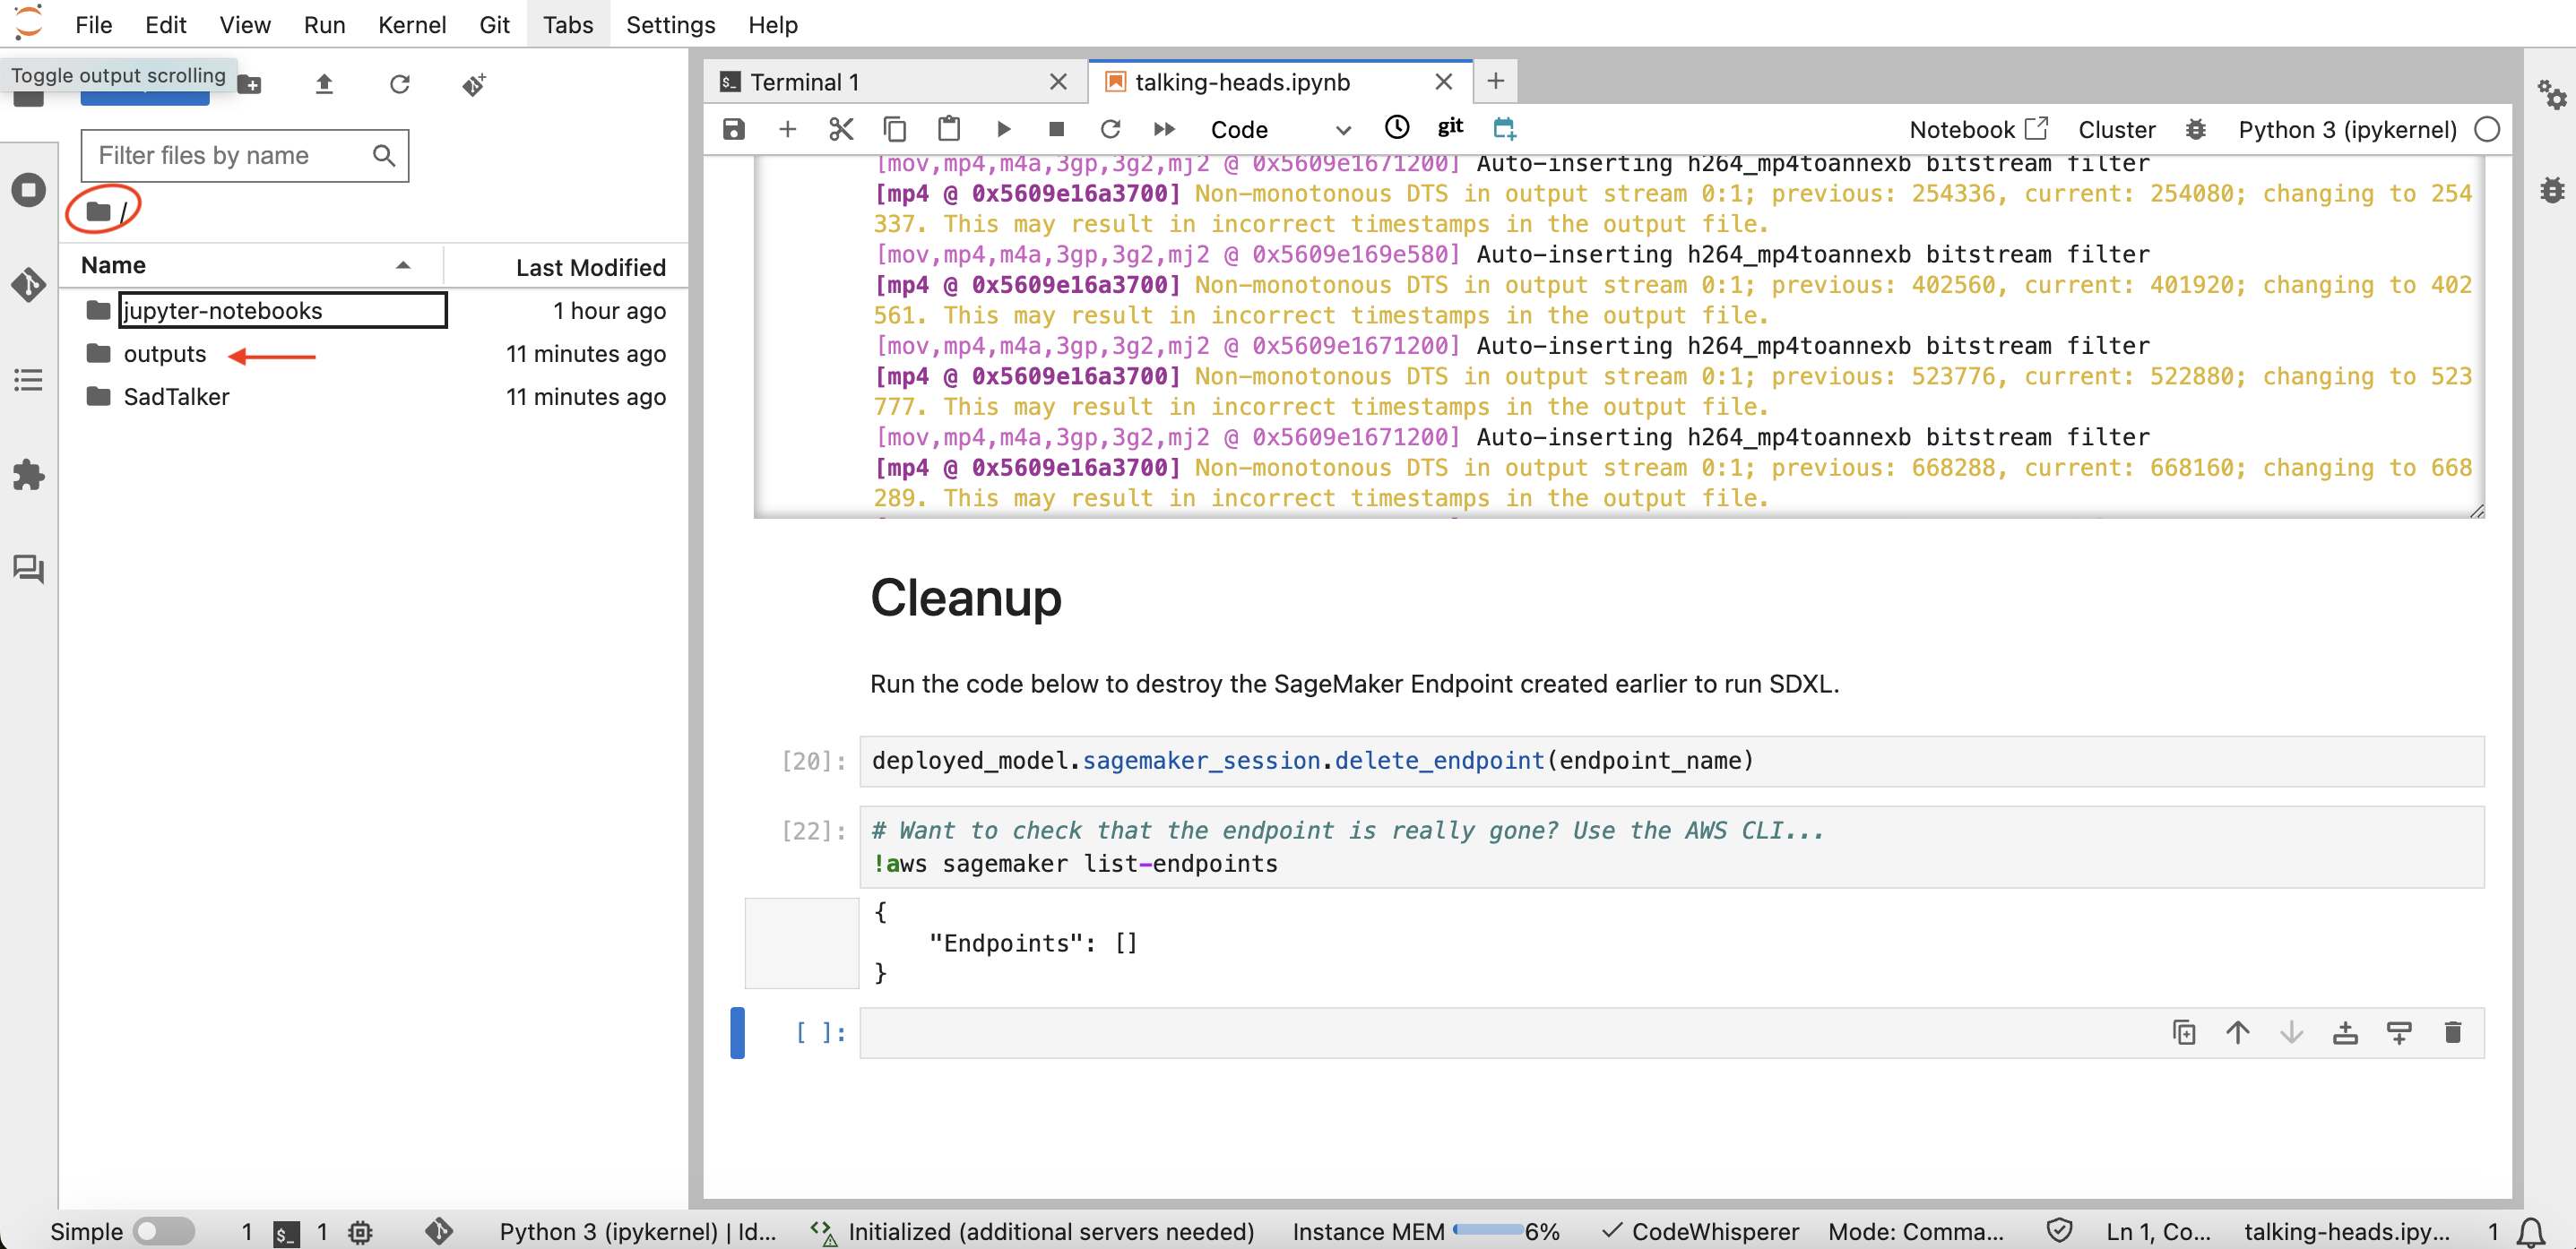Run the selected cell with the play button

pos(1003,129)
